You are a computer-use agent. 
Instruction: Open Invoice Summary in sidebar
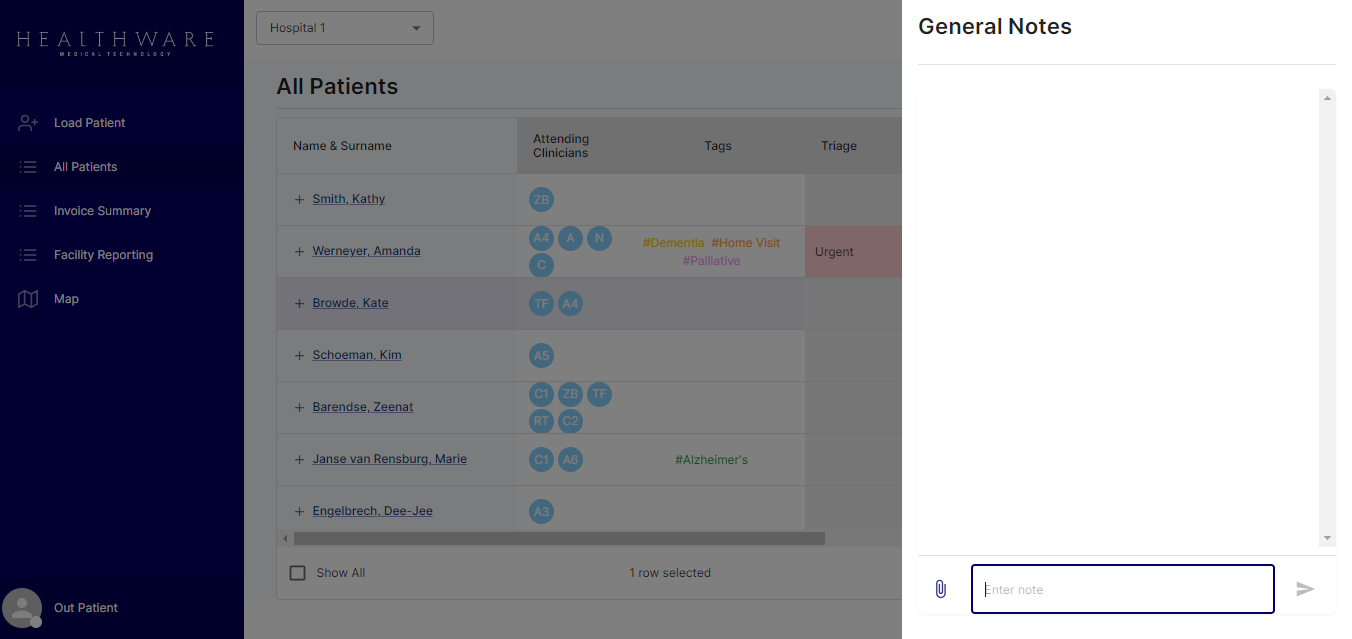pyautogui.click(x=102, y=211)
